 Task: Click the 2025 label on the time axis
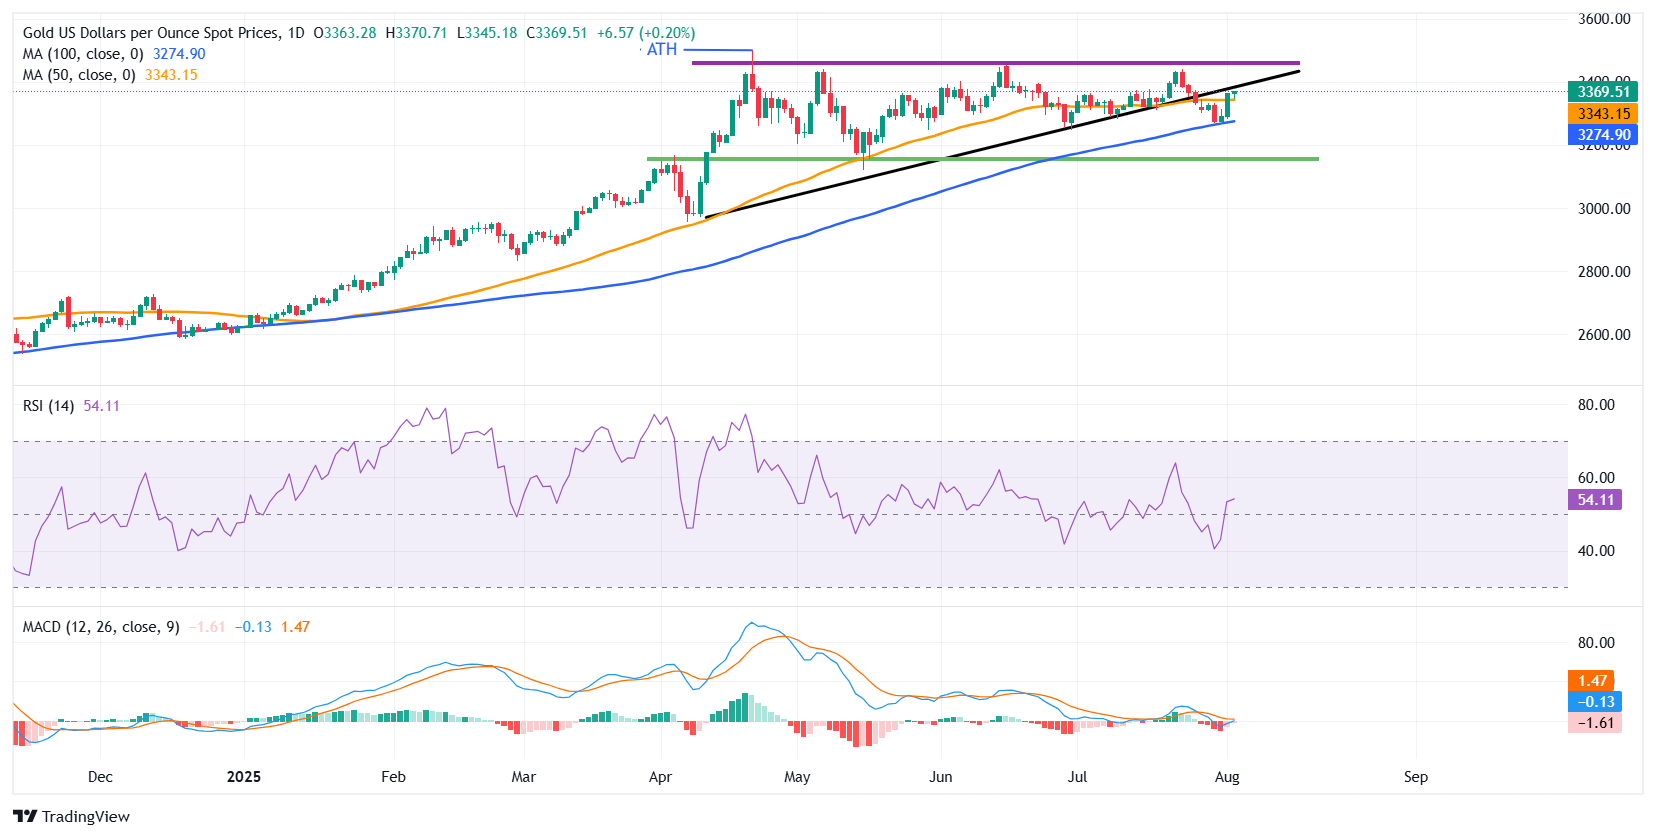click(244, 777)
